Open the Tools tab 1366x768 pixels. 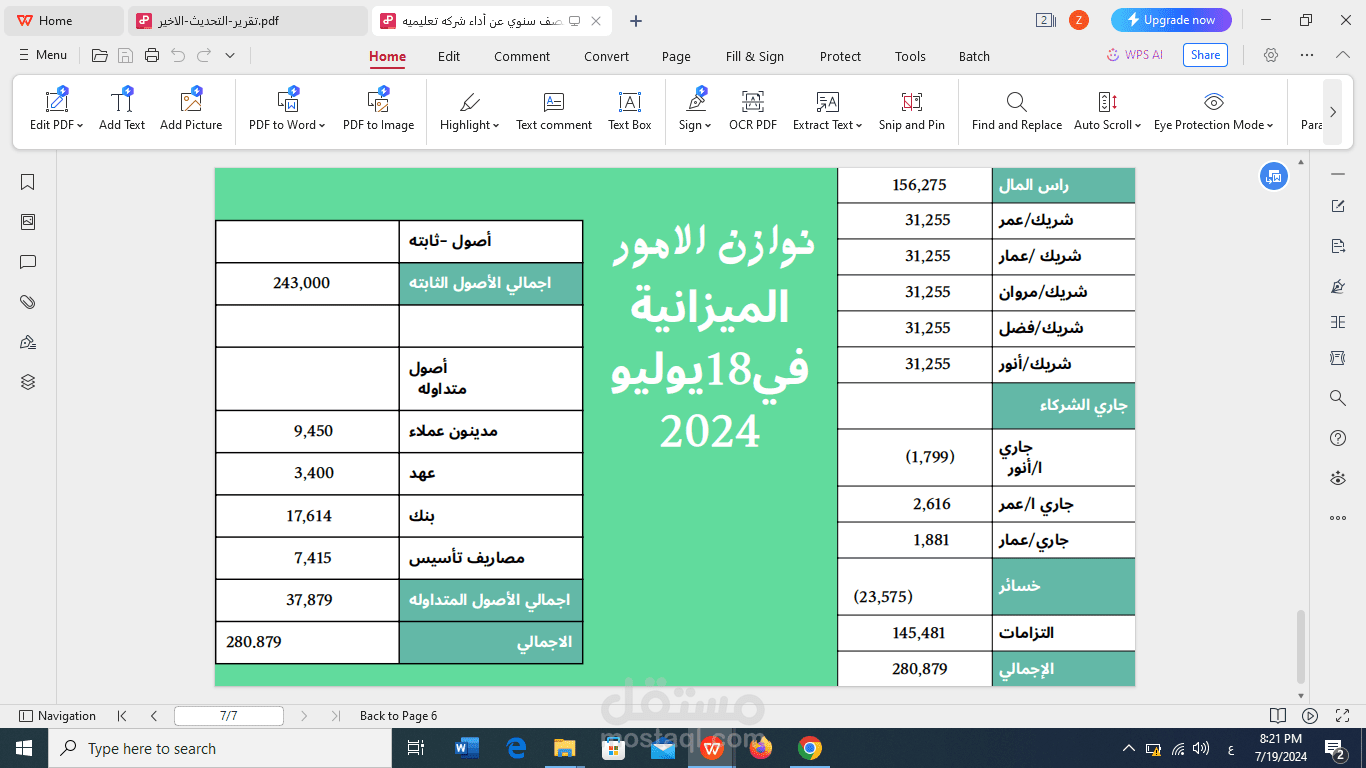910,56
